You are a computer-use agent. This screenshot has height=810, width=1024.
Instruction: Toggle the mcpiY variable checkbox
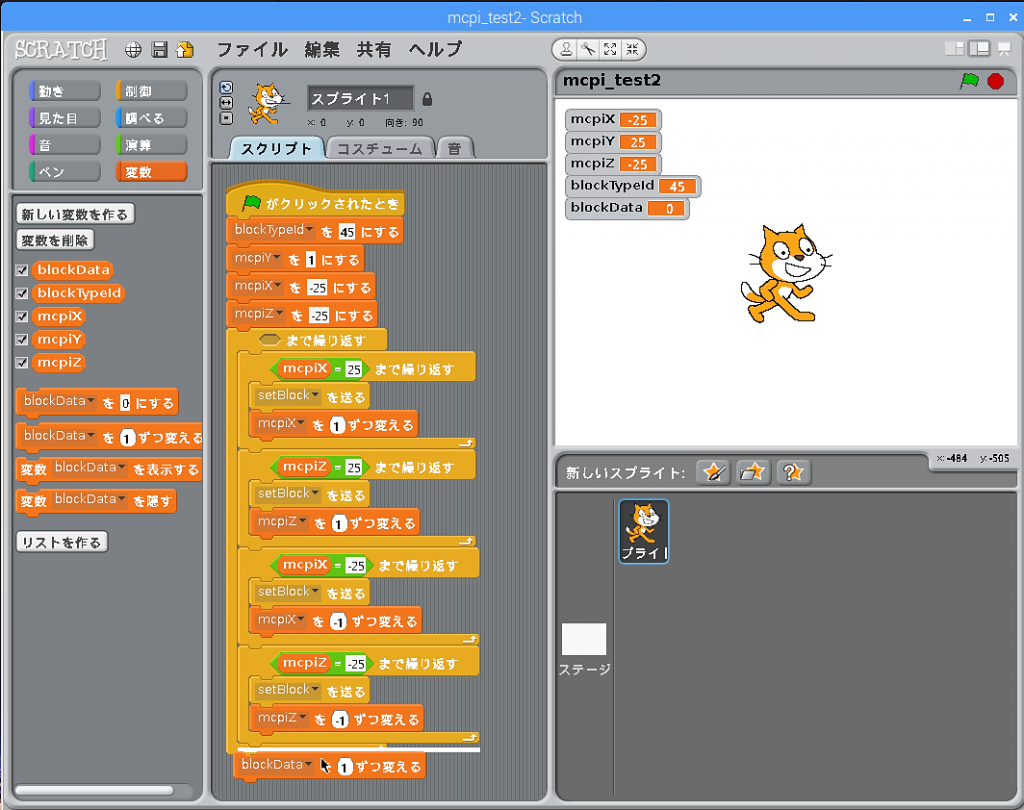(x=22, y=340)
